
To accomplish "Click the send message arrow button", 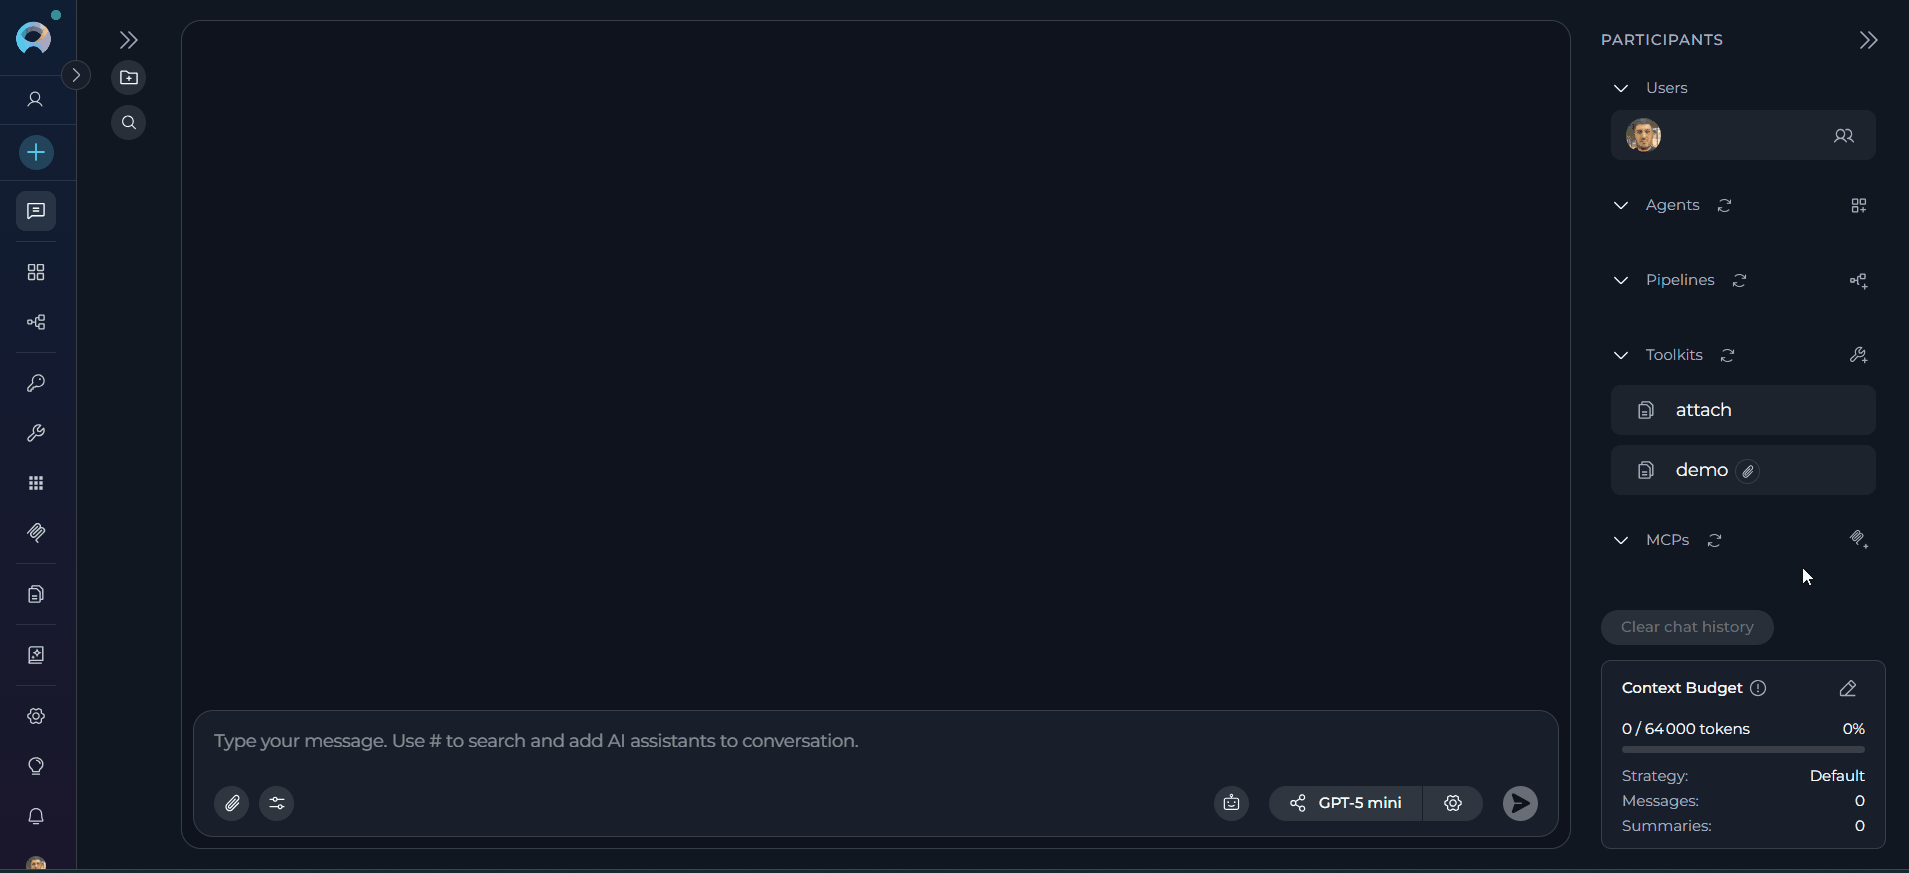I will tap(1520, 803).
